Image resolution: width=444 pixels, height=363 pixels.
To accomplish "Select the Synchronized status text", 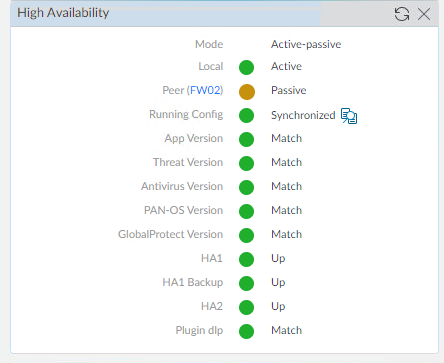I will click(x=303, y=115).
